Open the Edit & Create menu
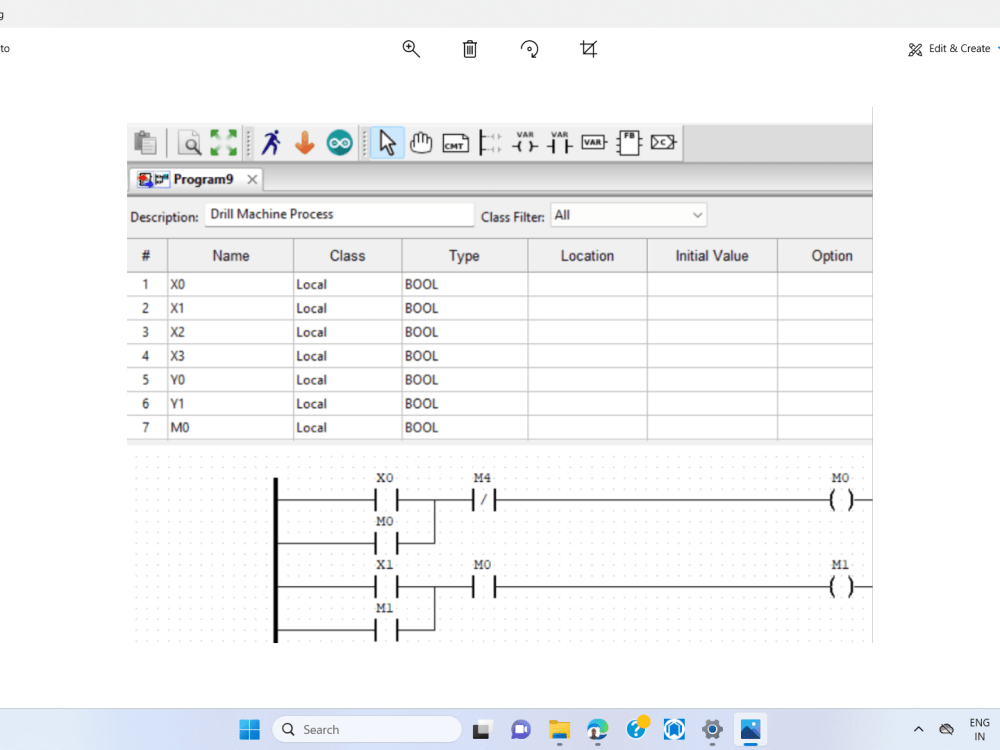The width and height of the screenshot is (1000, 750). (x=950, y=48)
